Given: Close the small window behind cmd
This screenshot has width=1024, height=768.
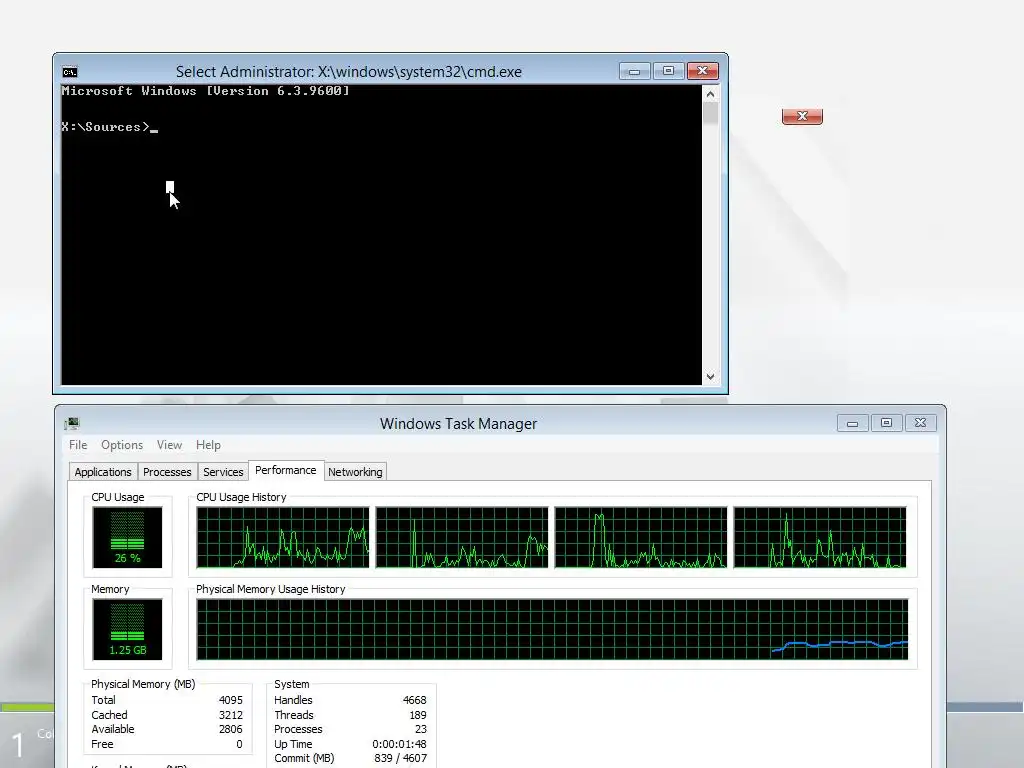Looking at the screenshot, I should (802, 116).
